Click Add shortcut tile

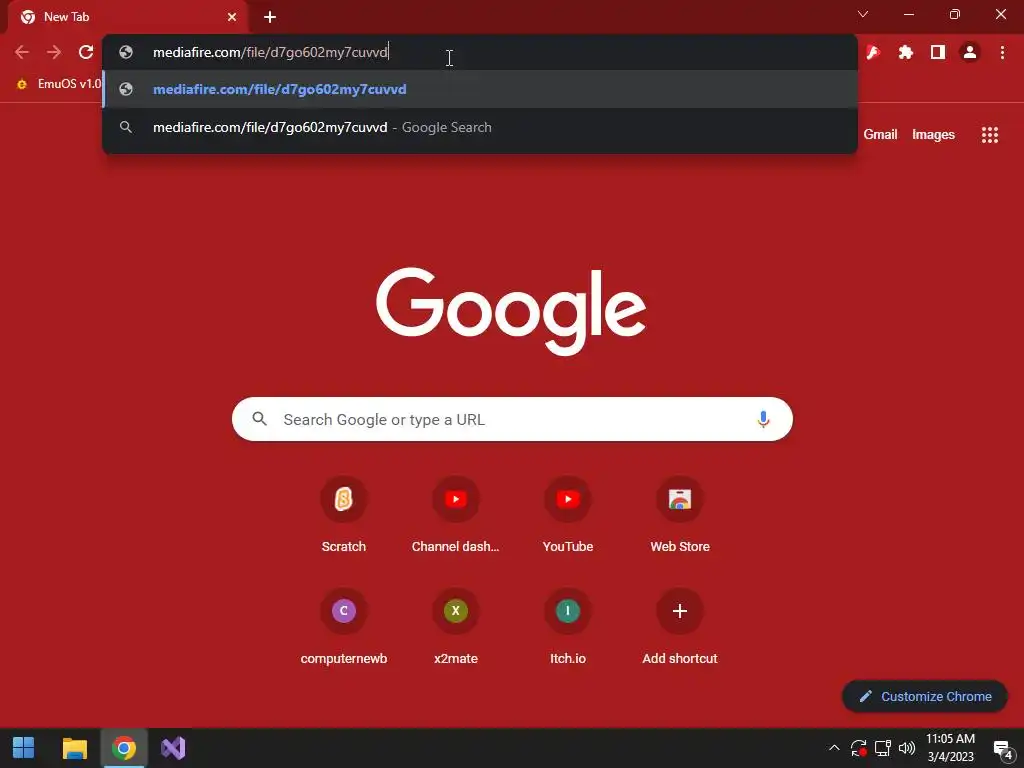coord(680,627)
